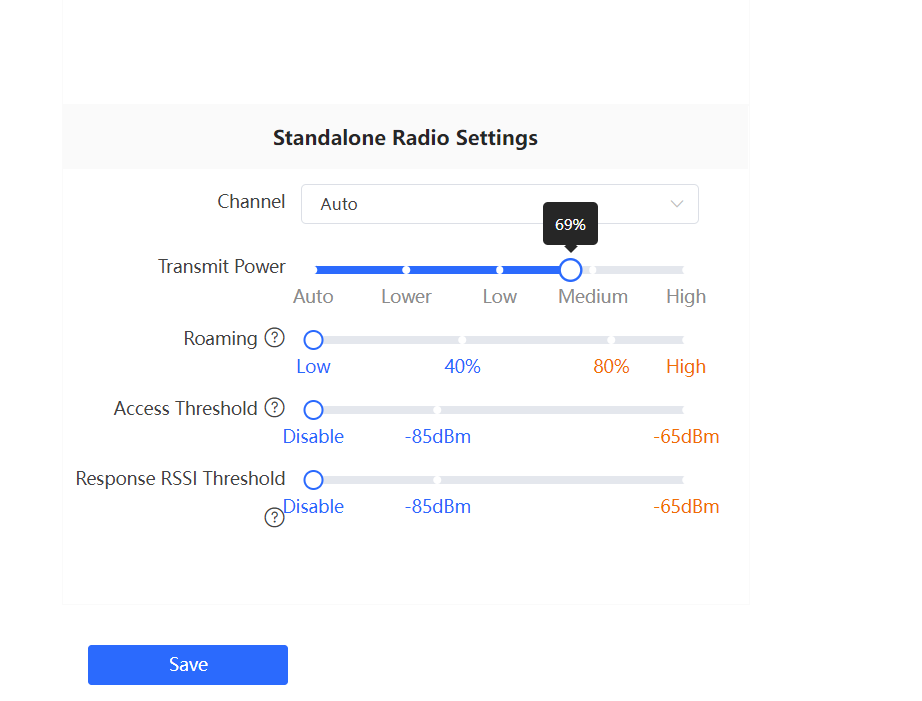Set Transmit Power to the Auto label
Screen dimensions: 922x701
pos(313,296)
